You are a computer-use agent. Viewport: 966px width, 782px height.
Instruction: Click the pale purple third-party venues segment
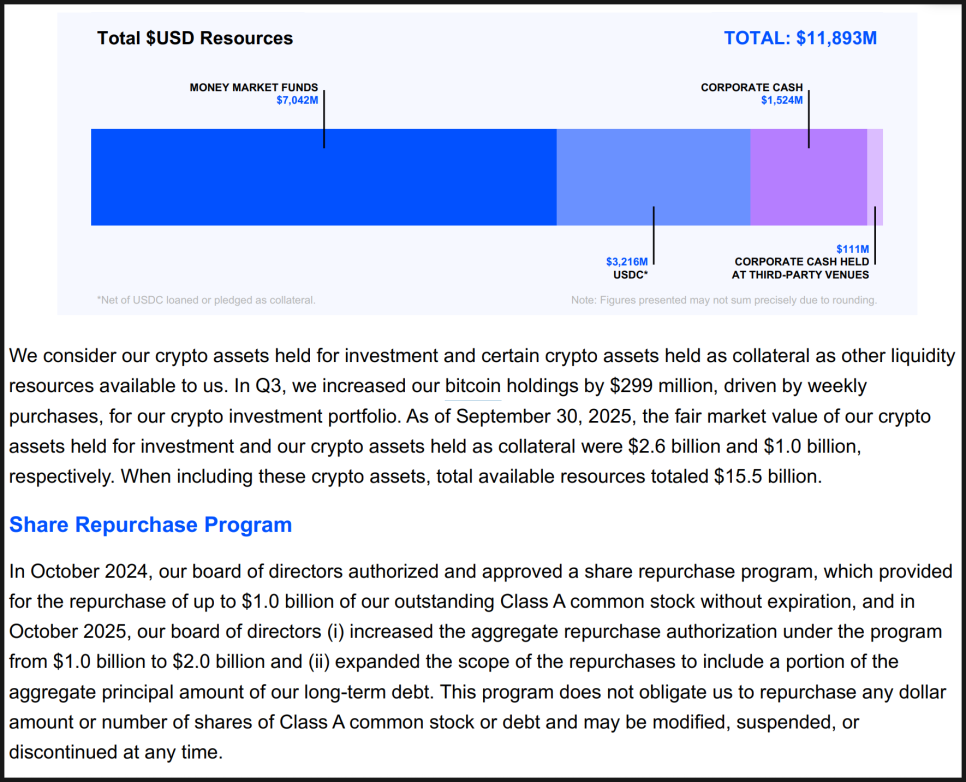(x=875, y=177)
